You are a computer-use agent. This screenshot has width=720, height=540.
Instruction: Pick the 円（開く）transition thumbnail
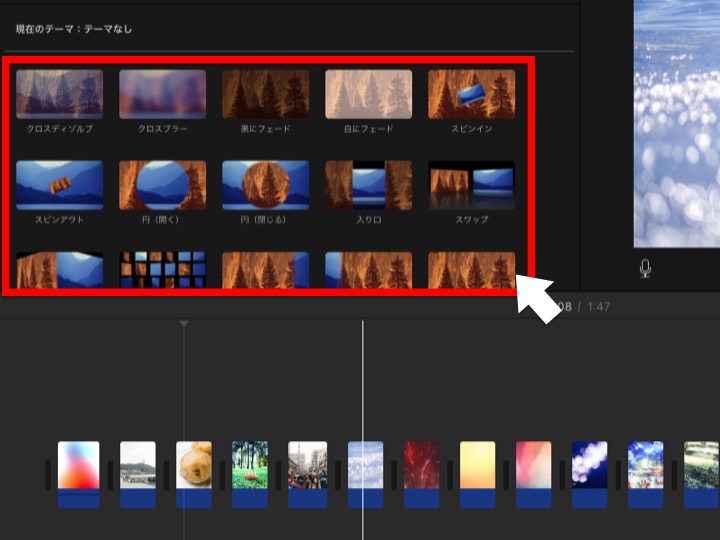[163, 185]
